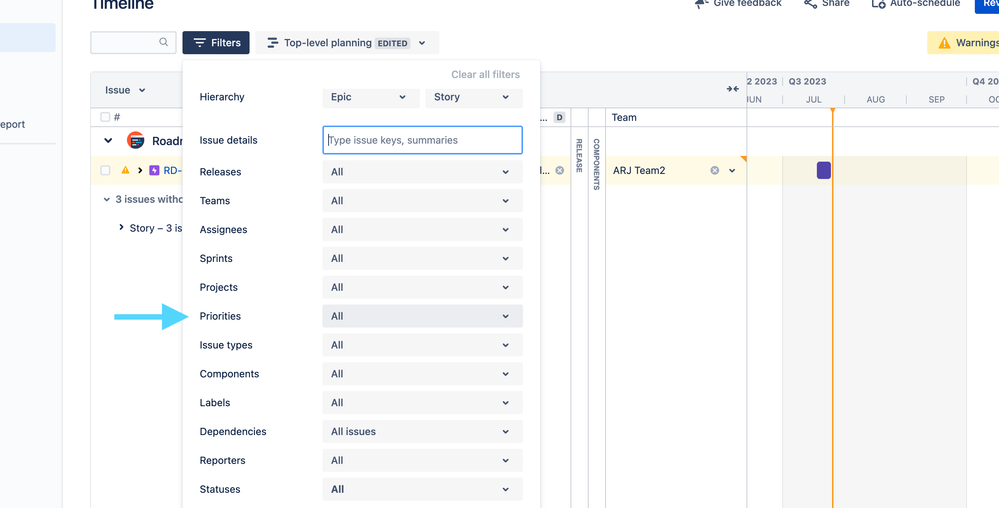This screenshot has height=508, width=999.
Task: Collapse the 3 issues without parent group
Action: pyautogui.click(x=106, y=200)
